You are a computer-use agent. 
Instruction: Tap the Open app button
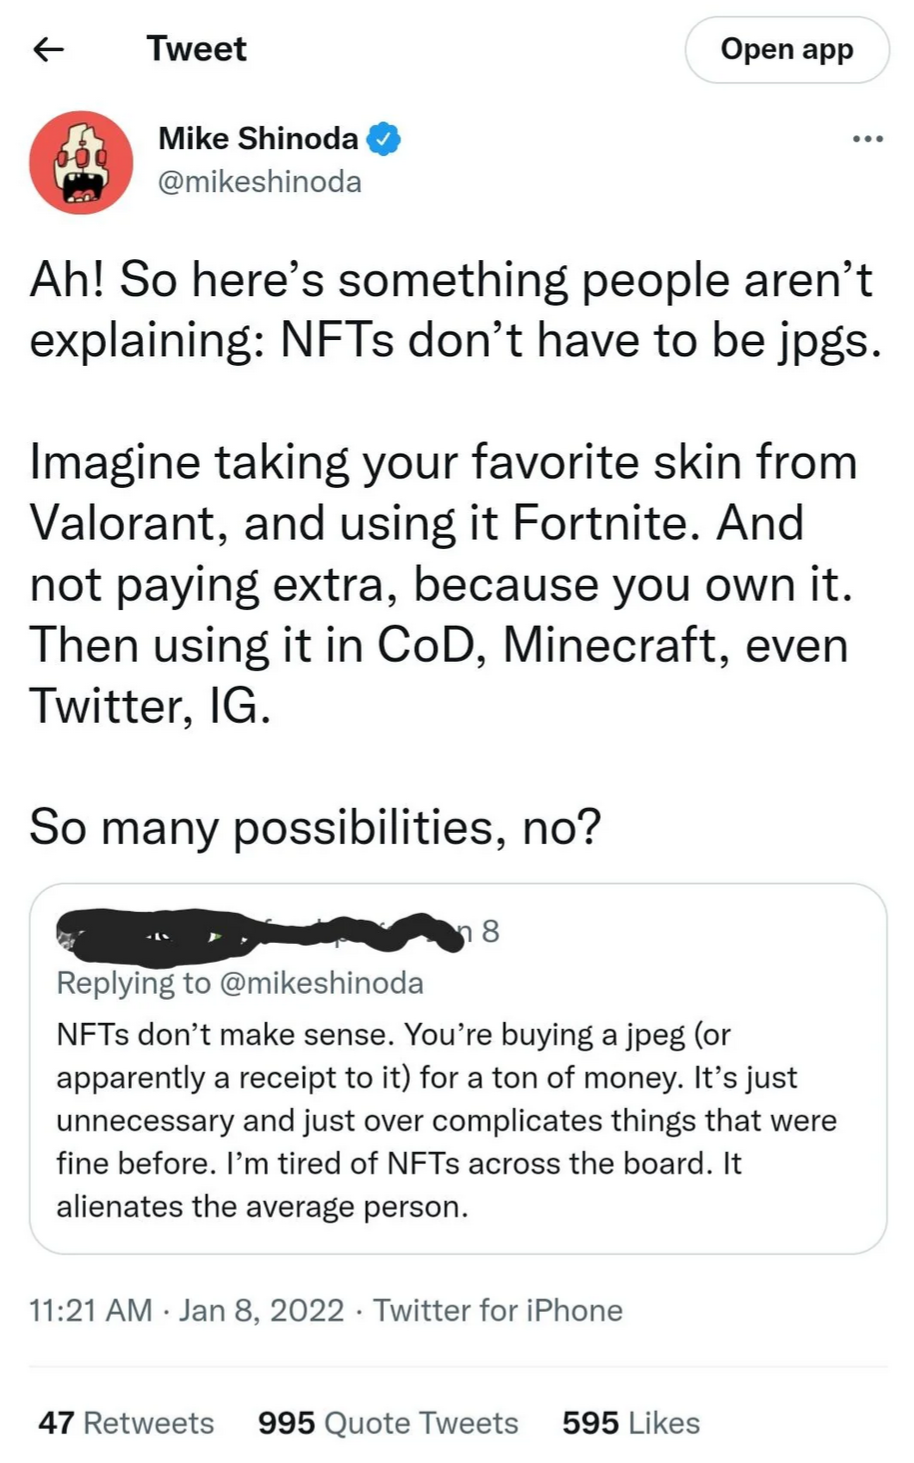tap(786, 49)
